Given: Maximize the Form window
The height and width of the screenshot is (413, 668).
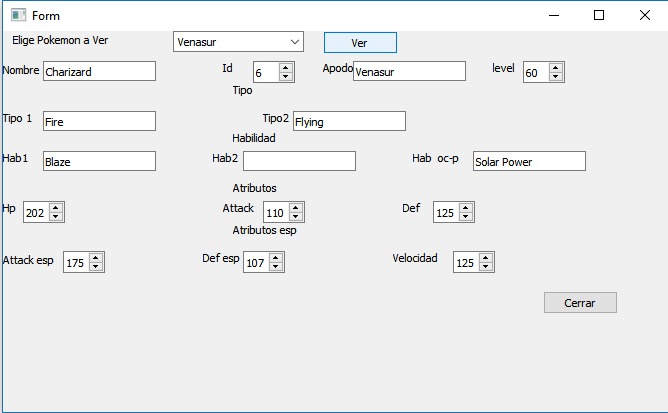Looking at the screenshot, I should click(x=599, y=15).
